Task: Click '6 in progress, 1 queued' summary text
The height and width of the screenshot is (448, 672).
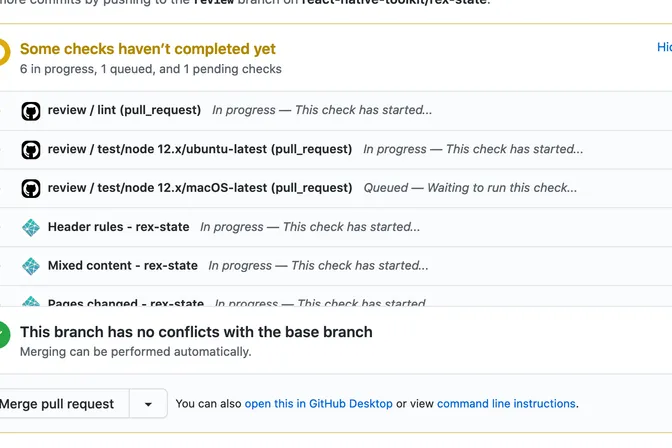Action: (x=150, y=69)
